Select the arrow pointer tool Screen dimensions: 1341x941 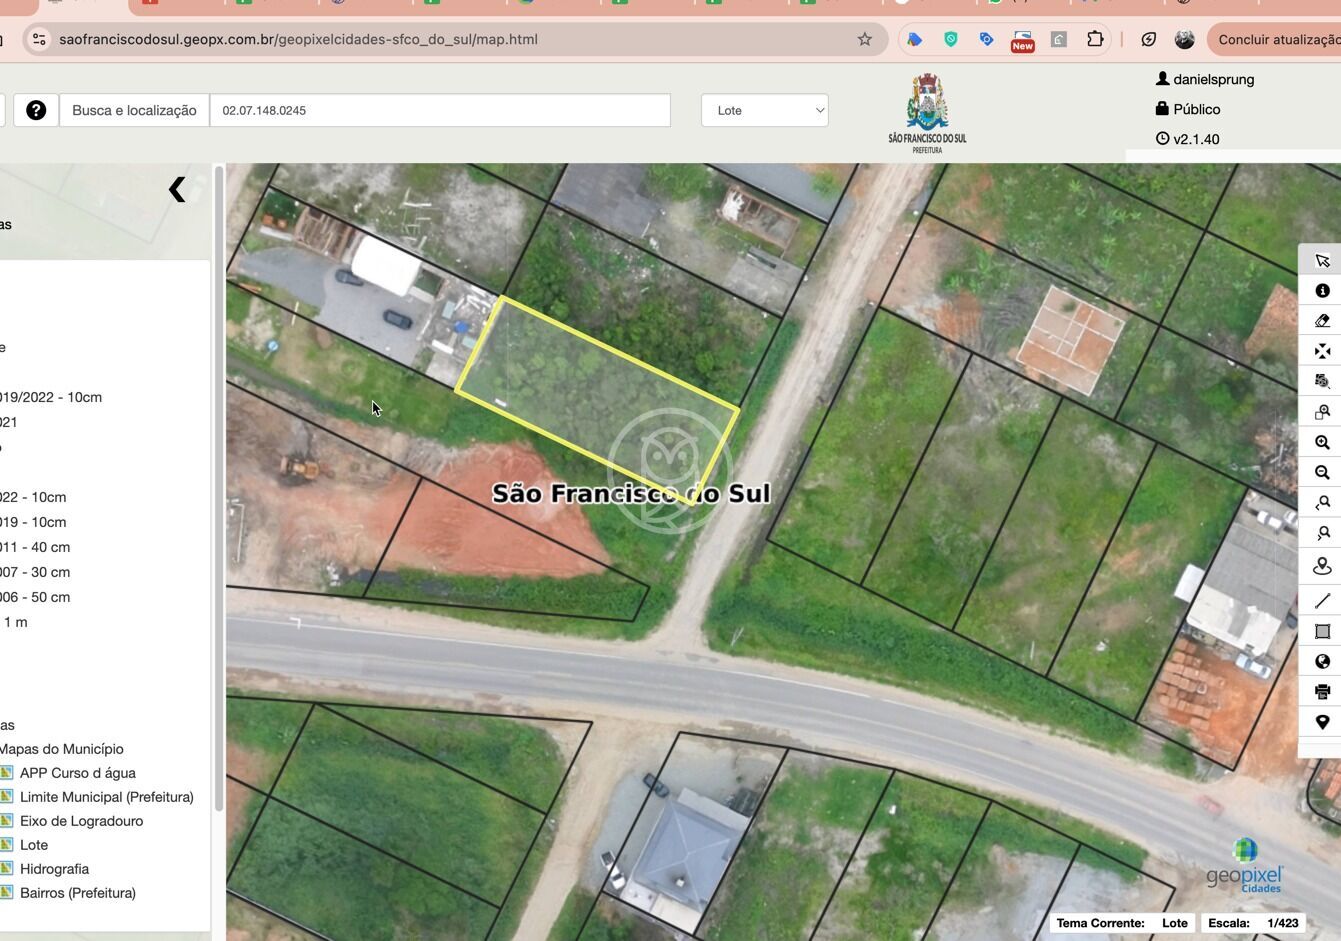[x=1322, y=261]
